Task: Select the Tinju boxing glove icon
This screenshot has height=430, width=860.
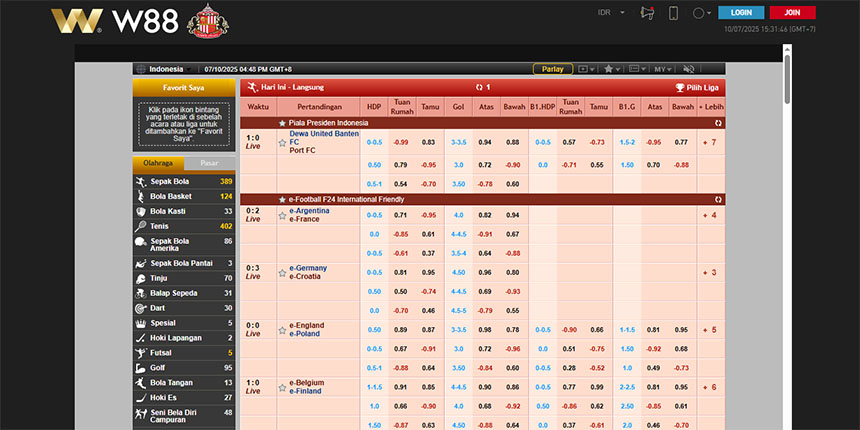Action: 141,278
